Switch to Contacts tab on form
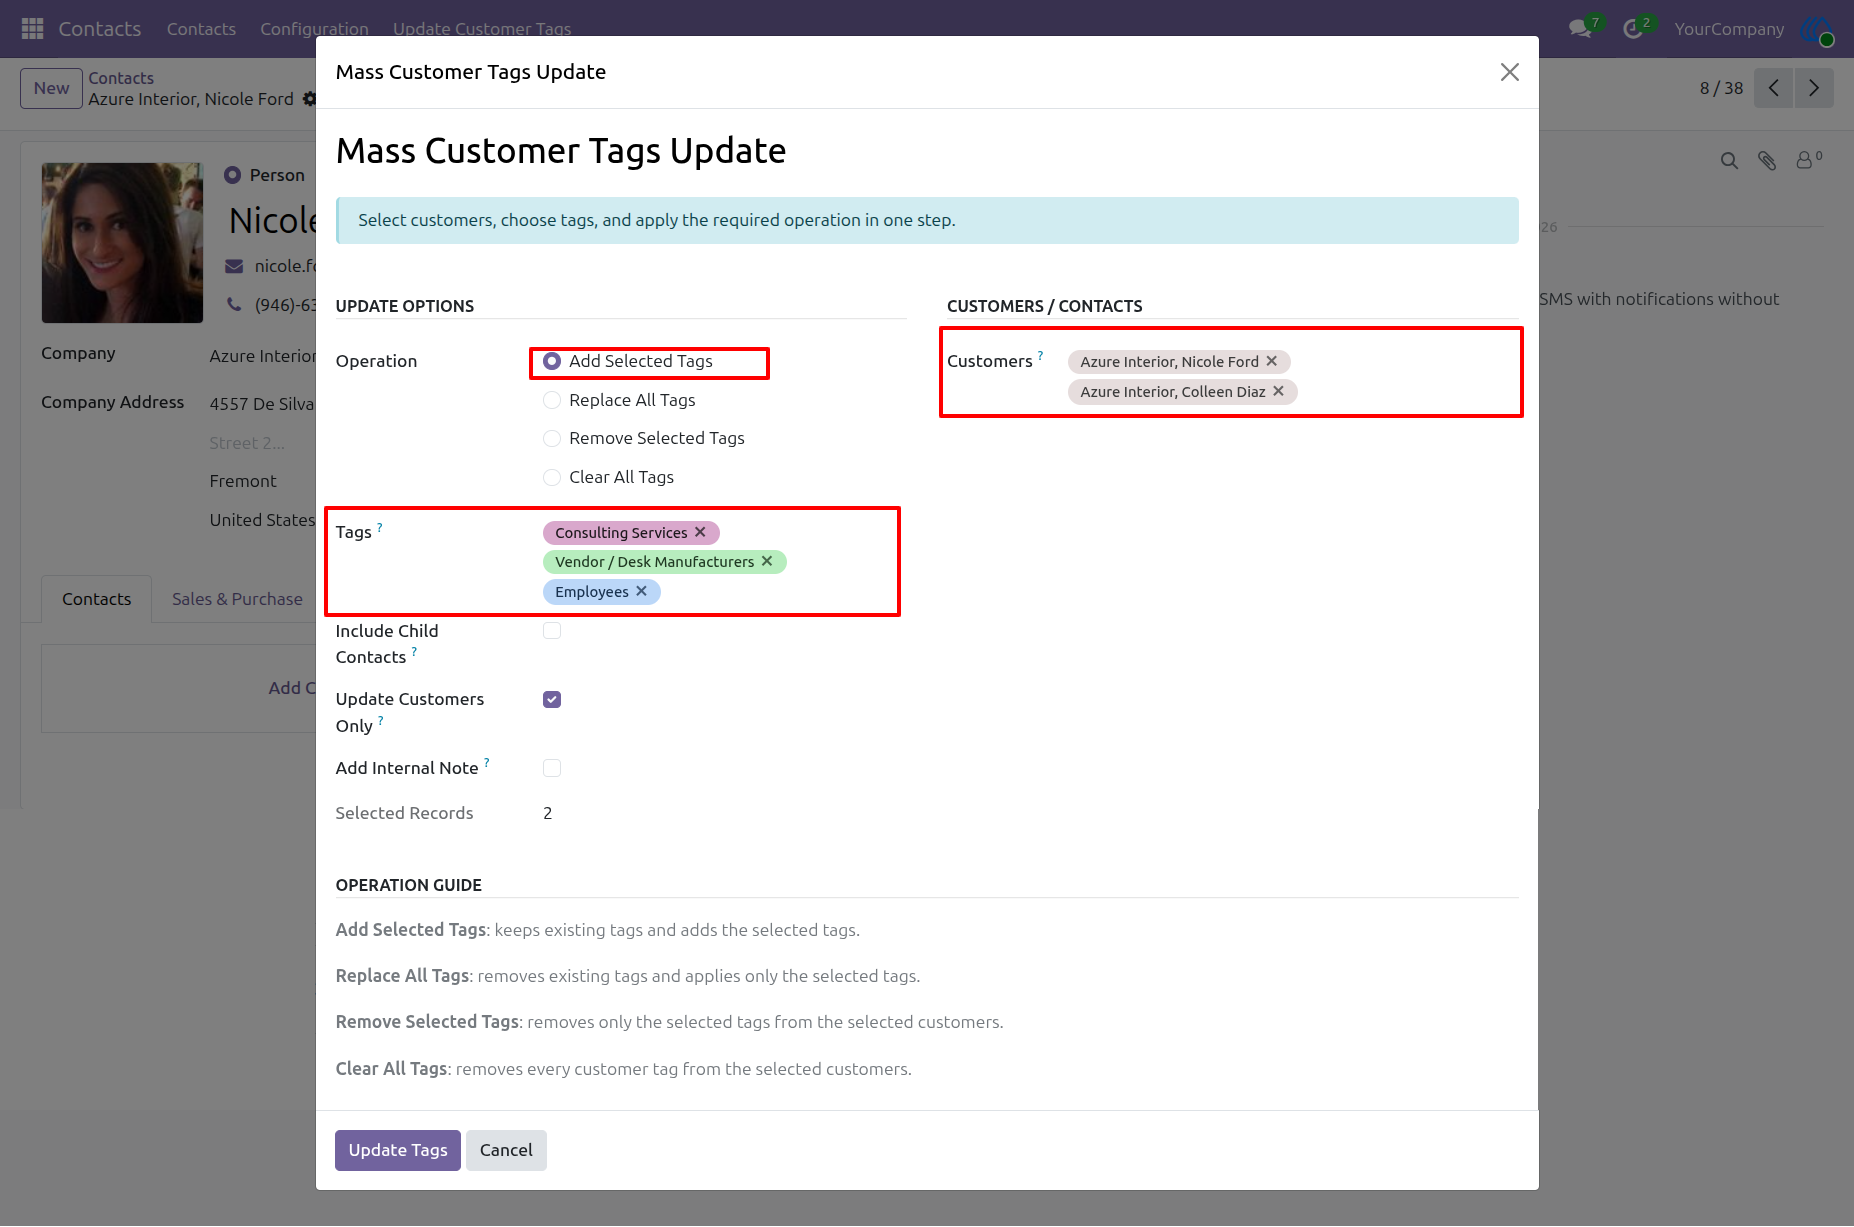The height and width of the screenshot is (1227, 1854). (96, 599)
